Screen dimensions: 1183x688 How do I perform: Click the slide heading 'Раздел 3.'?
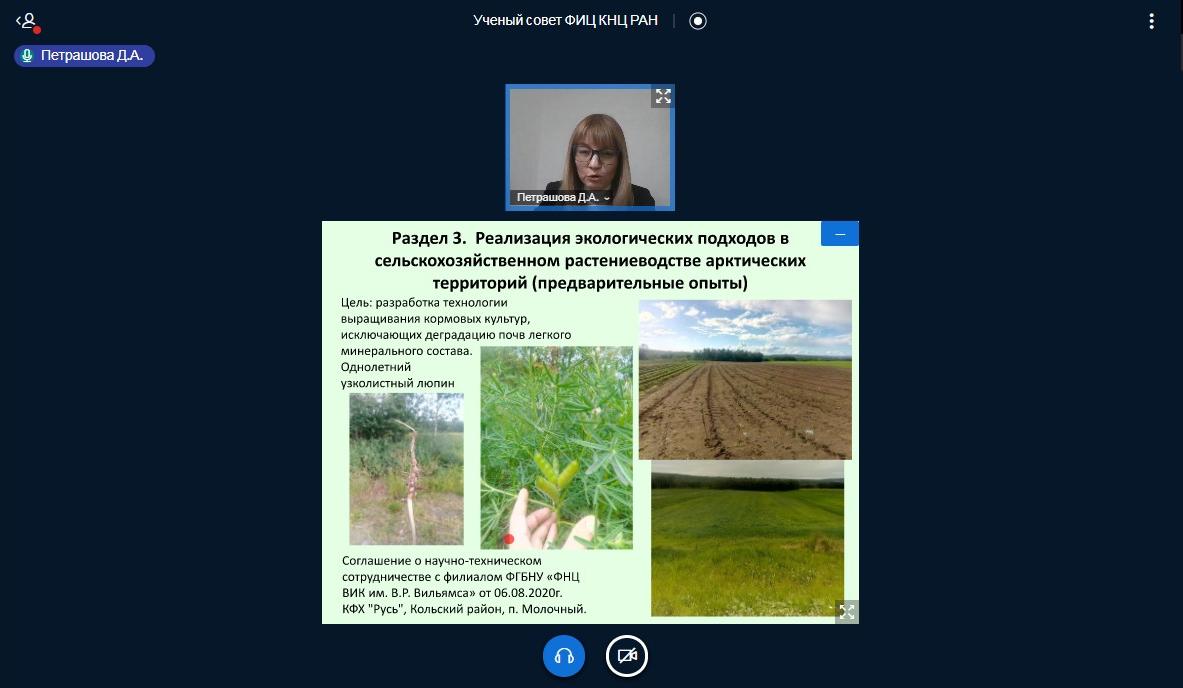429,238
